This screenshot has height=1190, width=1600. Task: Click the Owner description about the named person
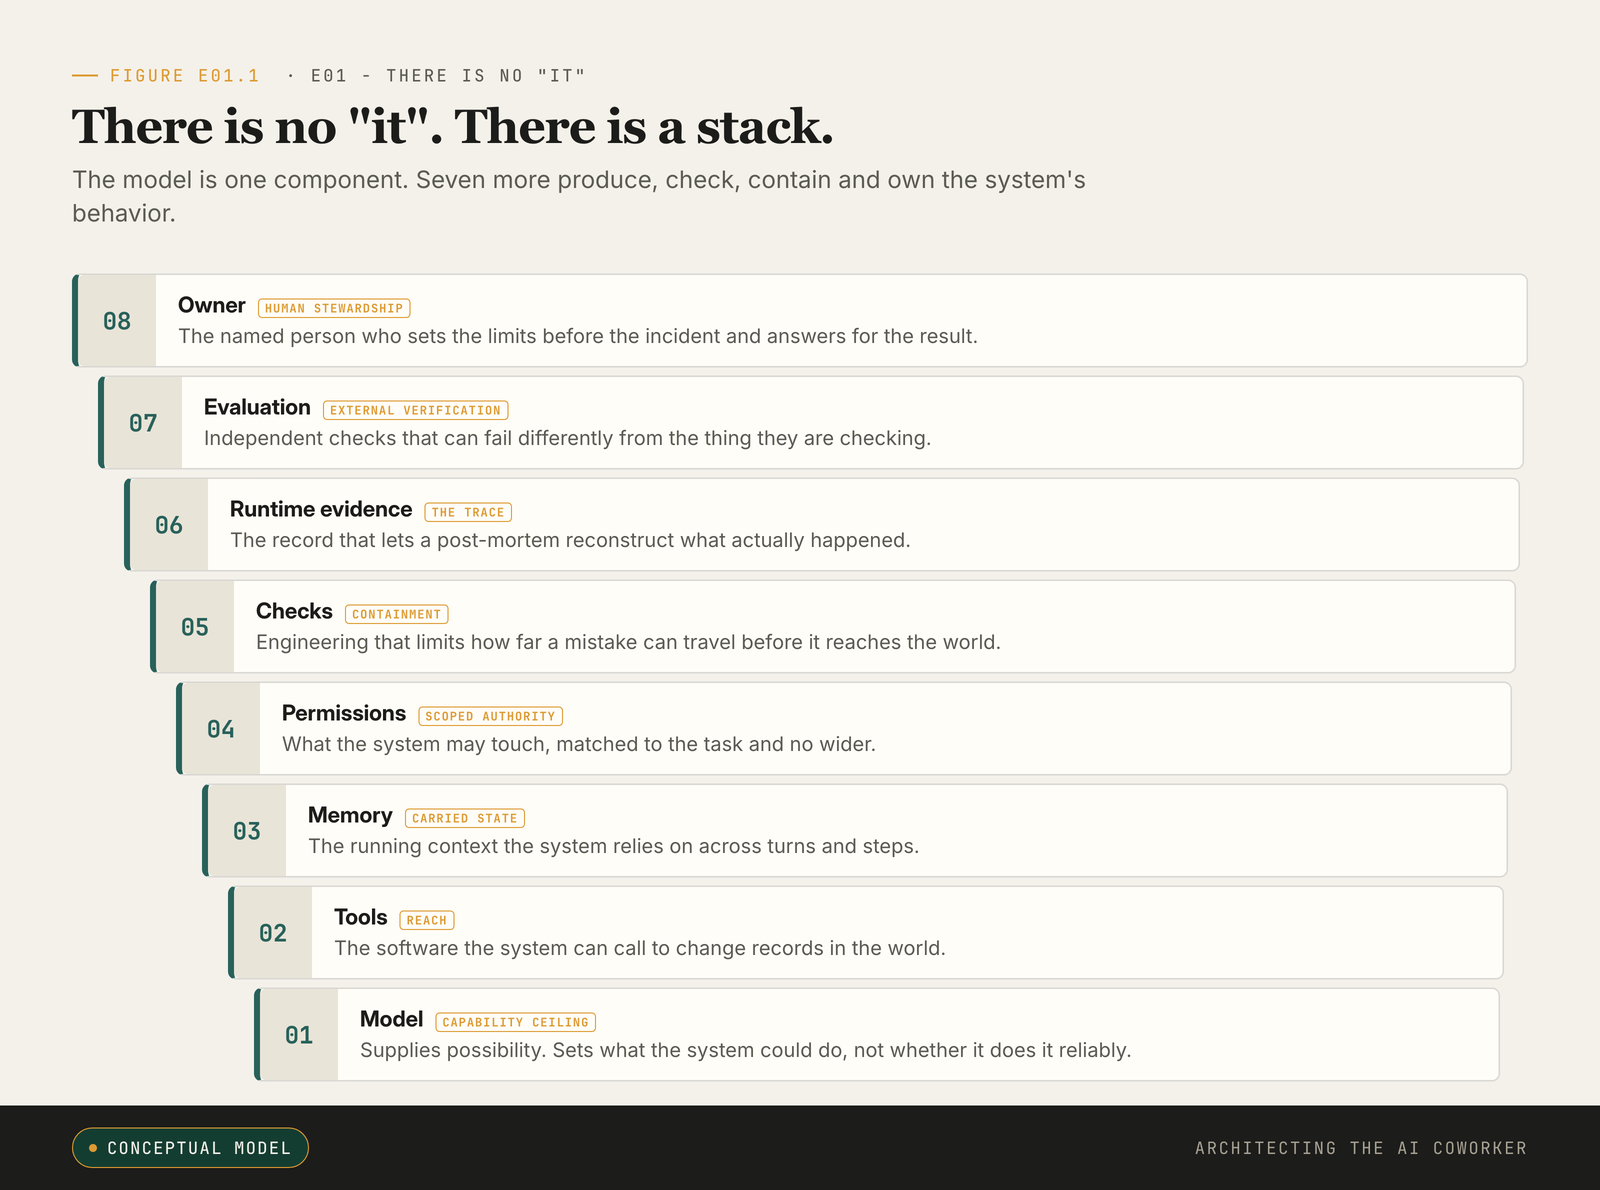point(578,336)
